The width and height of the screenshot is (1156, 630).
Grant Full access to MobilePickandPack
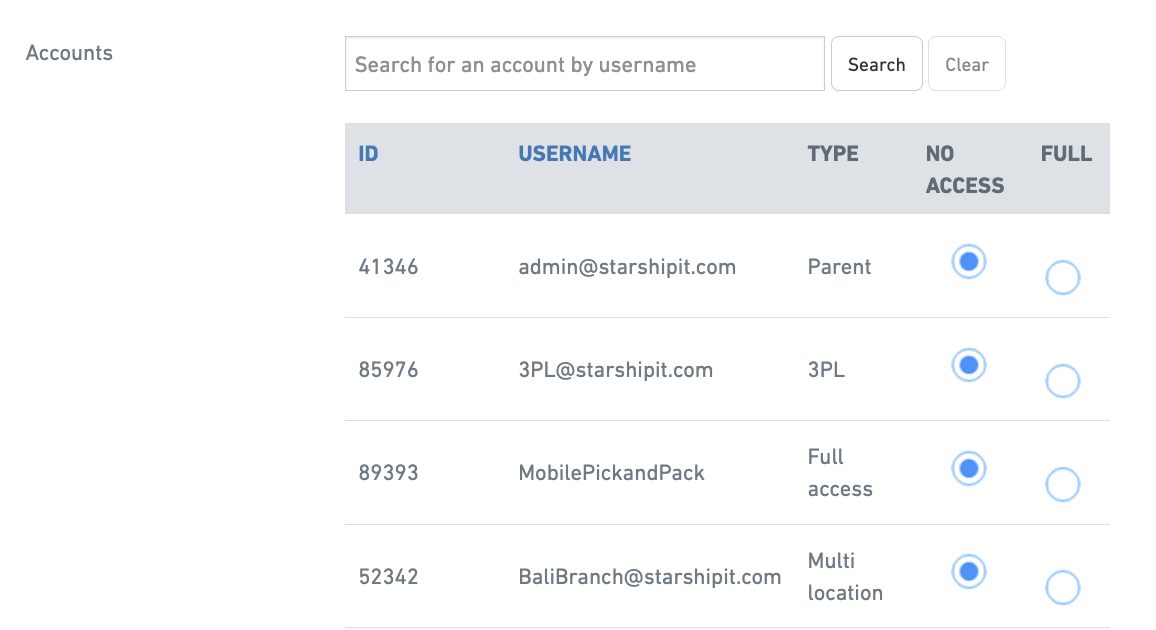1062,484
